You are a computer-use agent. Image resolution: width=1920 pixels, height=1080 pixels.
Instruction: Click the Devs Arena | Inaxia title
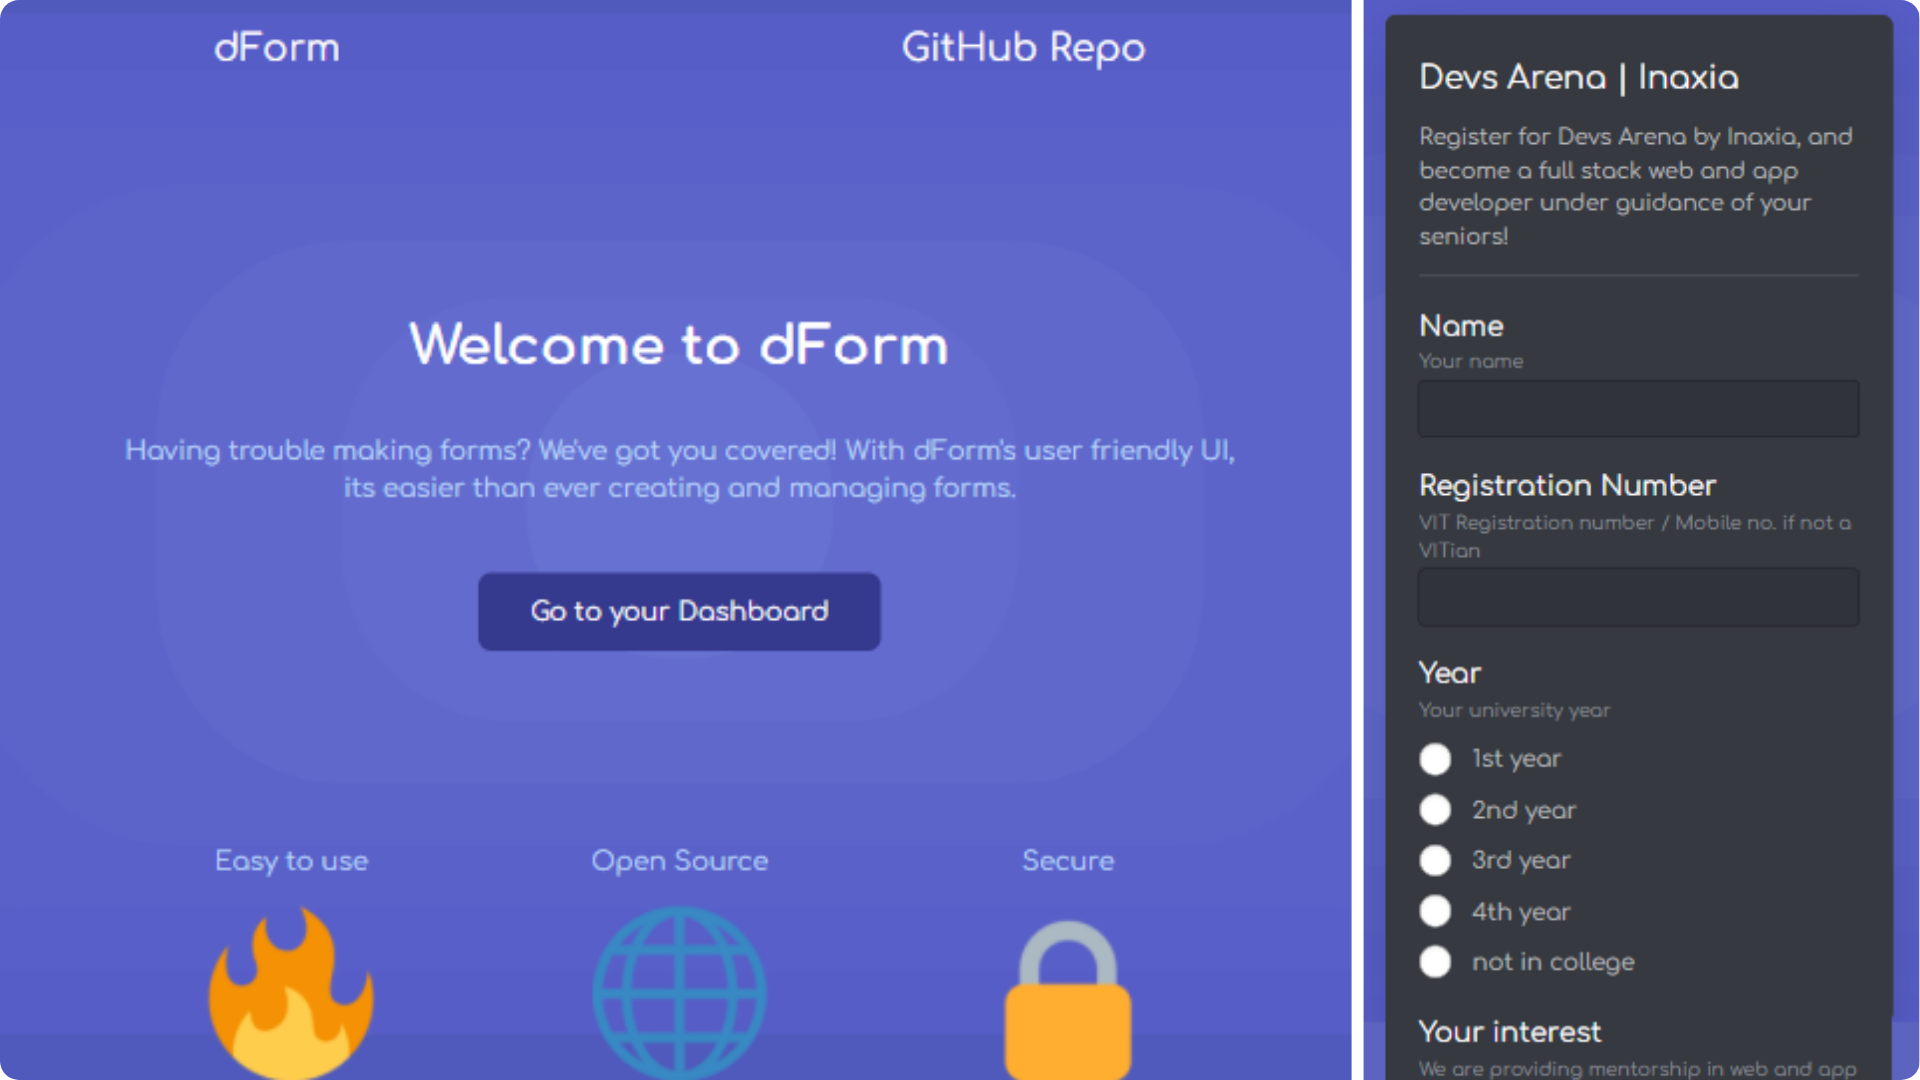pyautogui.click(x=1578, y=77)
